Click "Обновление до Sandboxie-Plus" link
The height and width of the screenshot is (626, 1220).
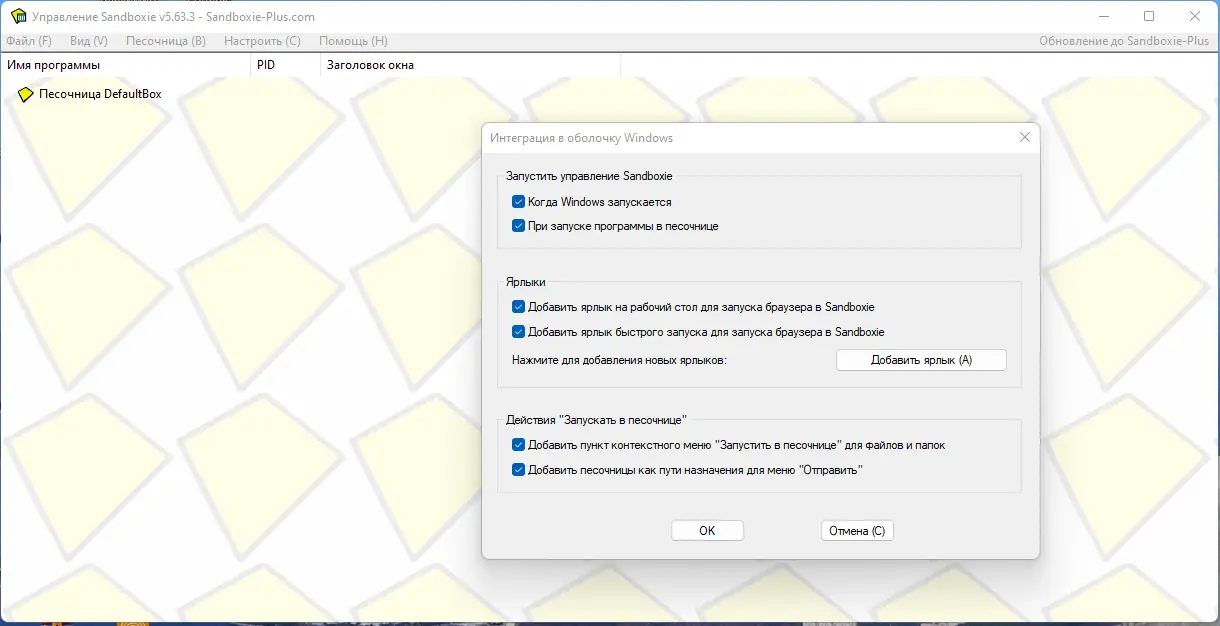coord(1124,41)
